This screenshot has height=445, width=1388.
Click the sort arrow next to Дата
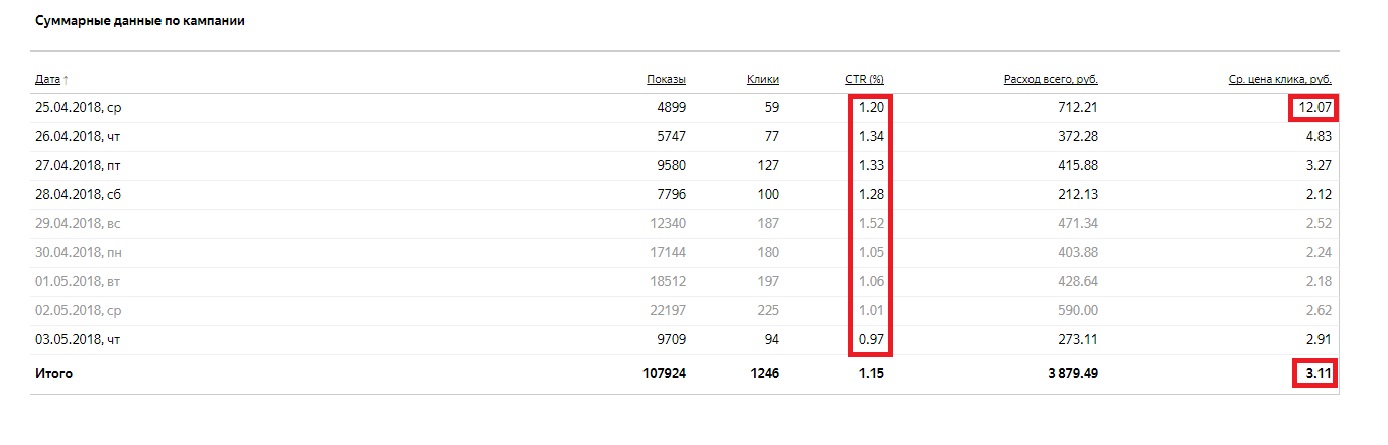[66, 80]
